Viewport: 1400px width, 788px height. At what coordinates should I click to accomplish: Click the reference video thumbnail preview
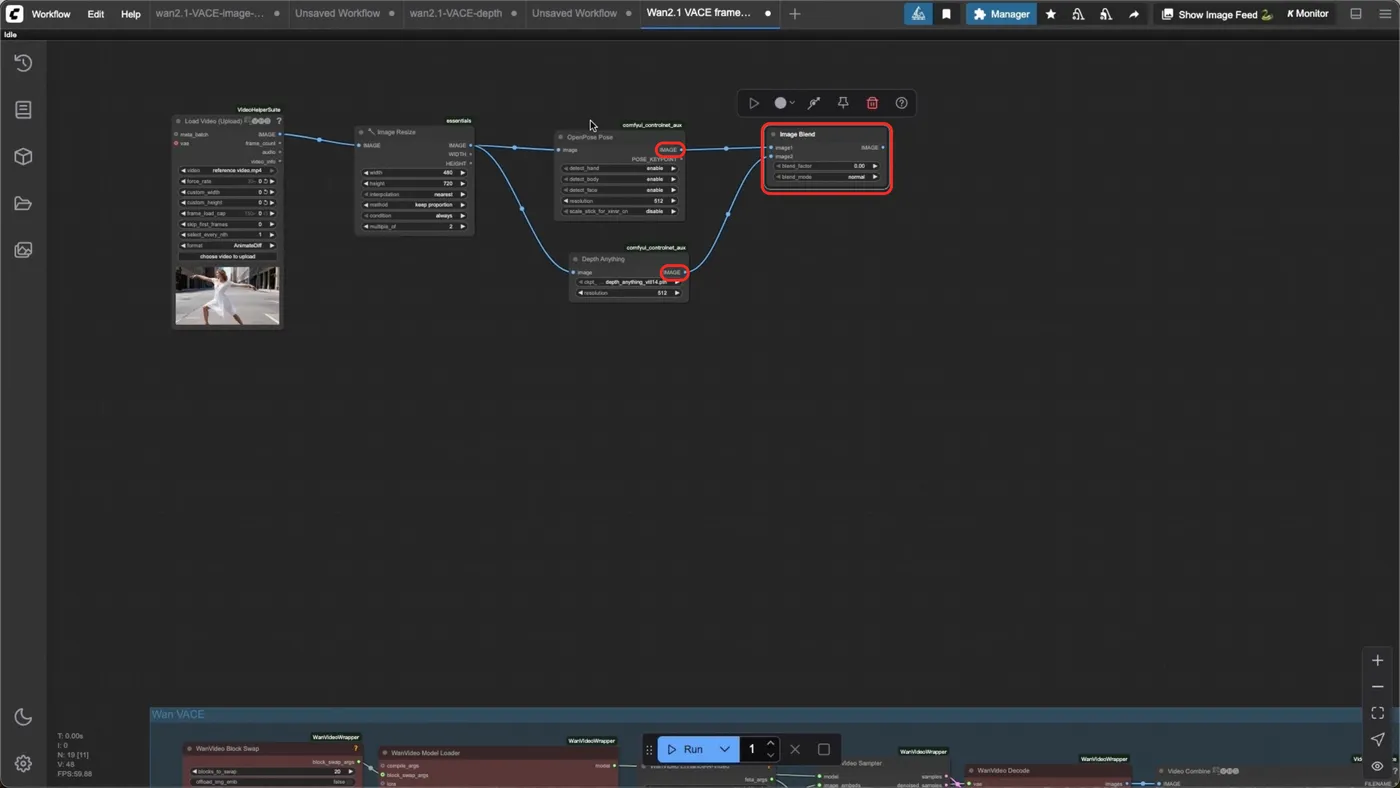click(228, 294)
